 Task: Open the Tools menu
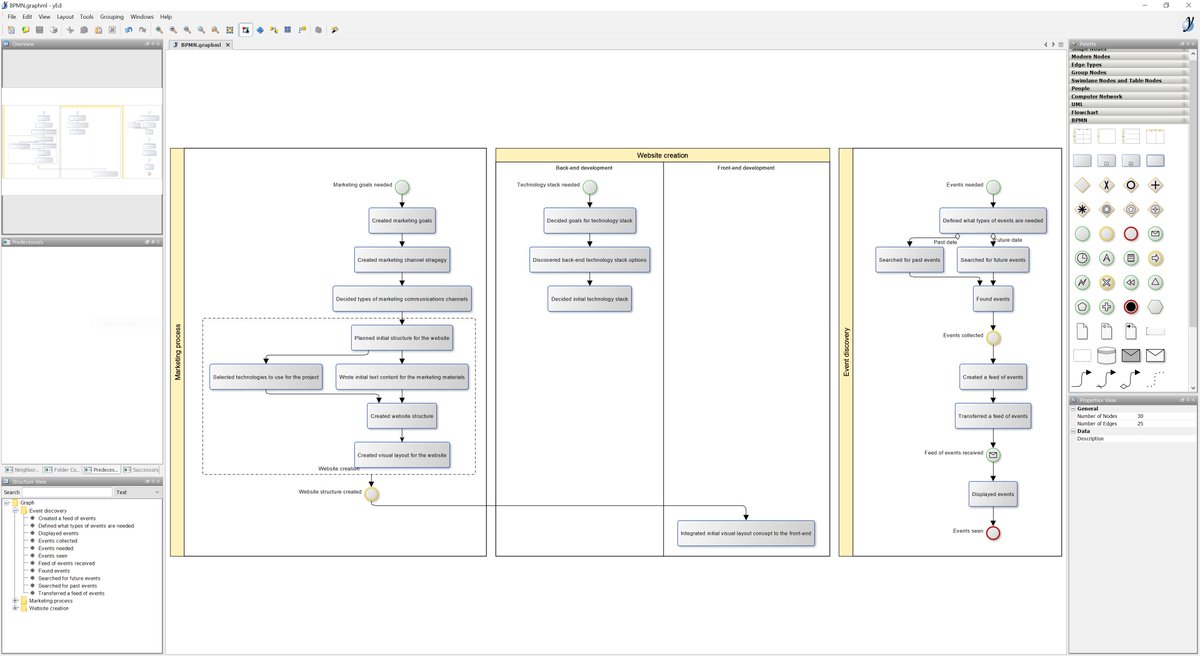click(87, 17)
